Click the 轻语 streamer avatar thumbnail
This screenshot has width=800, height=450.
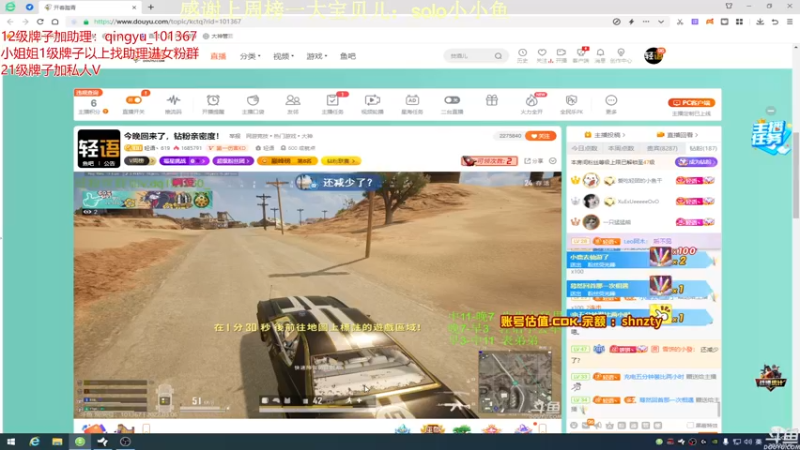pos(99,148)
